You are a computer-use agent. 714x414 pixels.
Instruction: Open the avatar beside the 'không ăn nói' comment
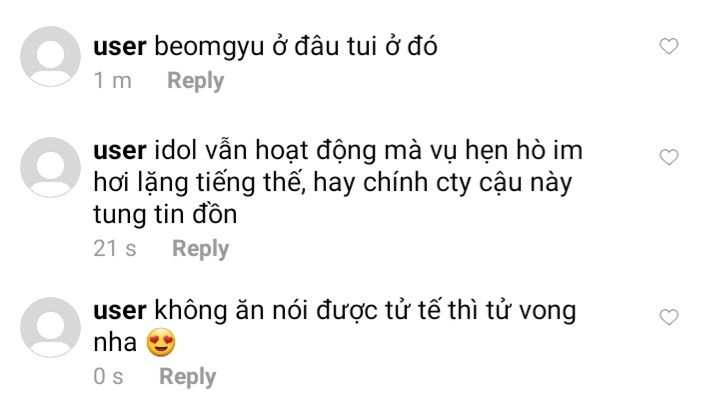[x=51, y=327]
